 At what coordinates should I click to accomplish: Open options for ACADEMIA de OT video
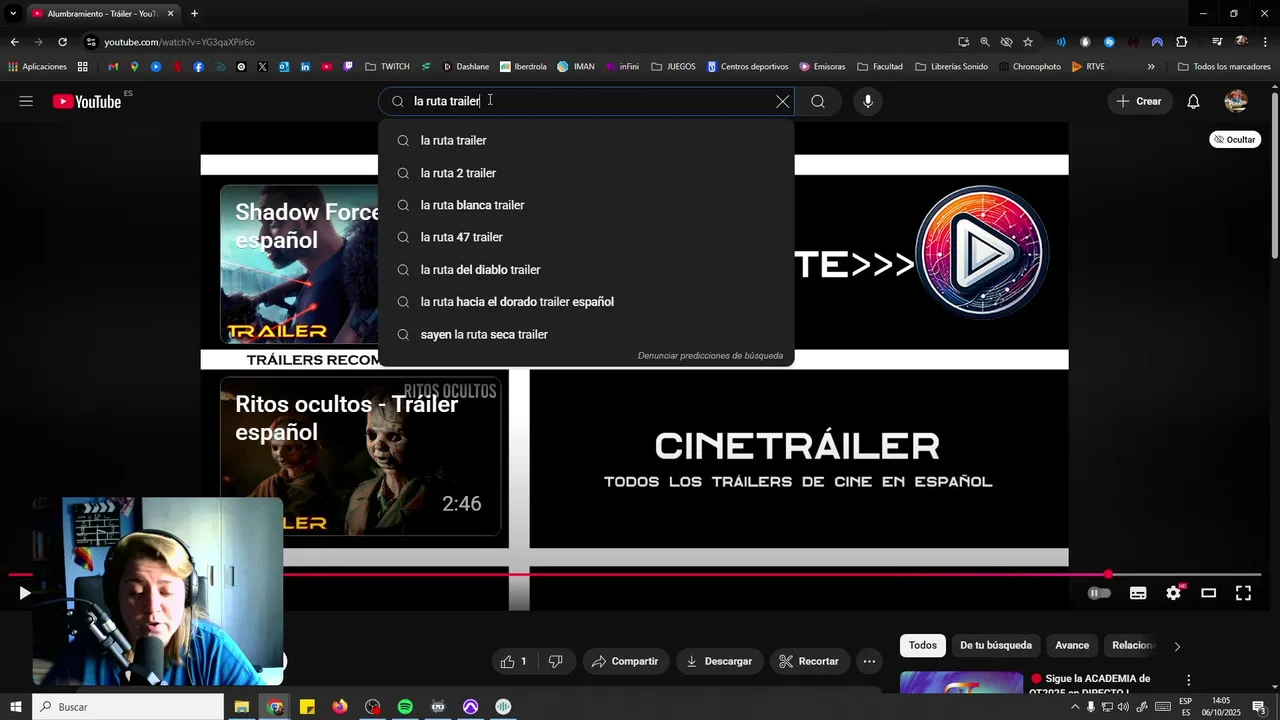tap(1189, 680)
